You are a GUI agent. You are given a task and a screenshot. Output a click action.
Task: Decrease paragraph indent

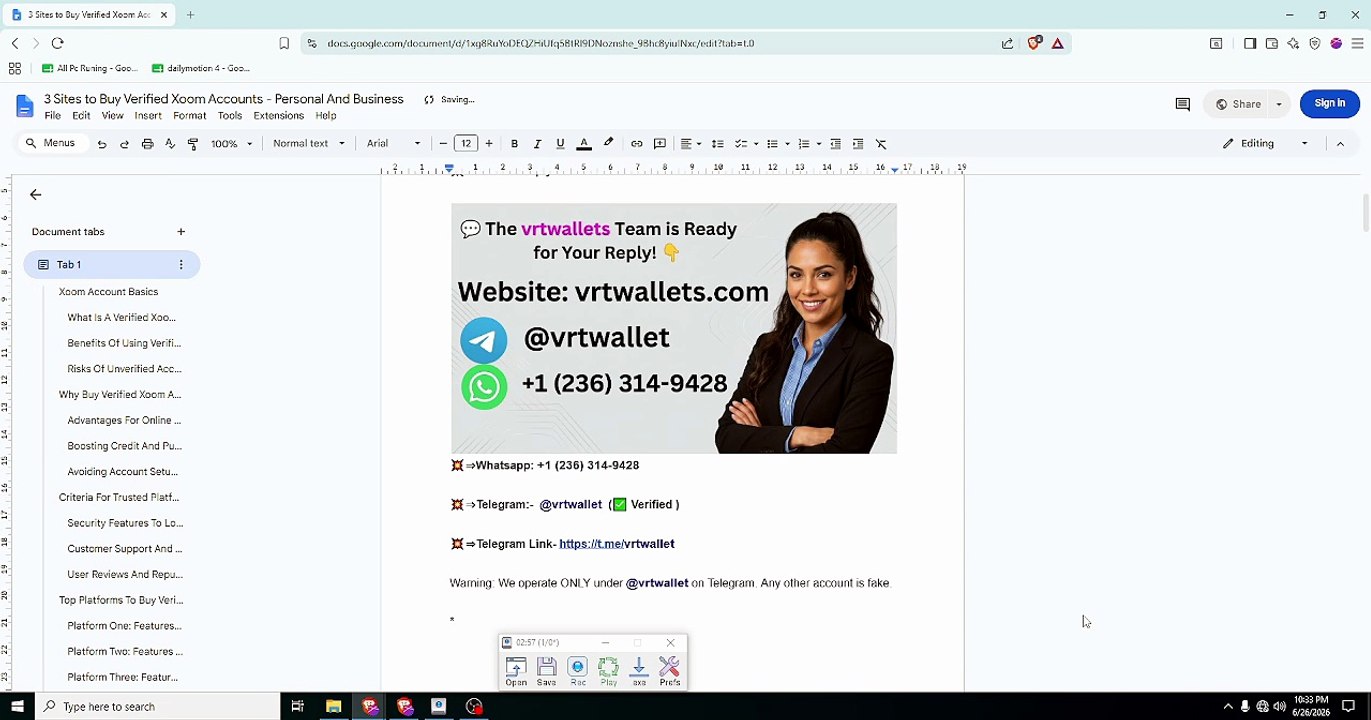(835, 144)
